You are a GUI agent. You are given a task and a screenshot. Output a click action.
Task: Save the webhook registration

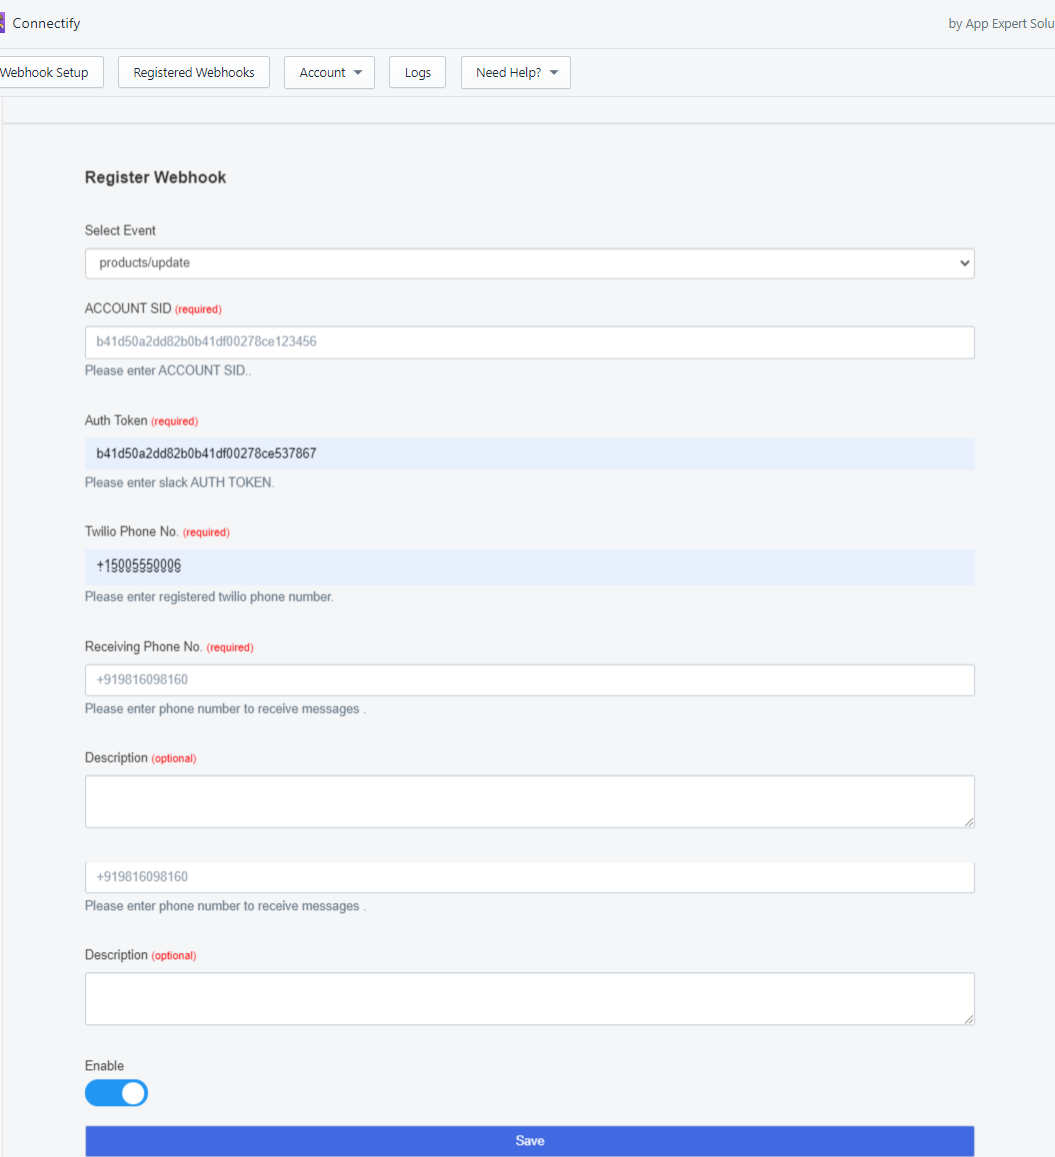530,1141
